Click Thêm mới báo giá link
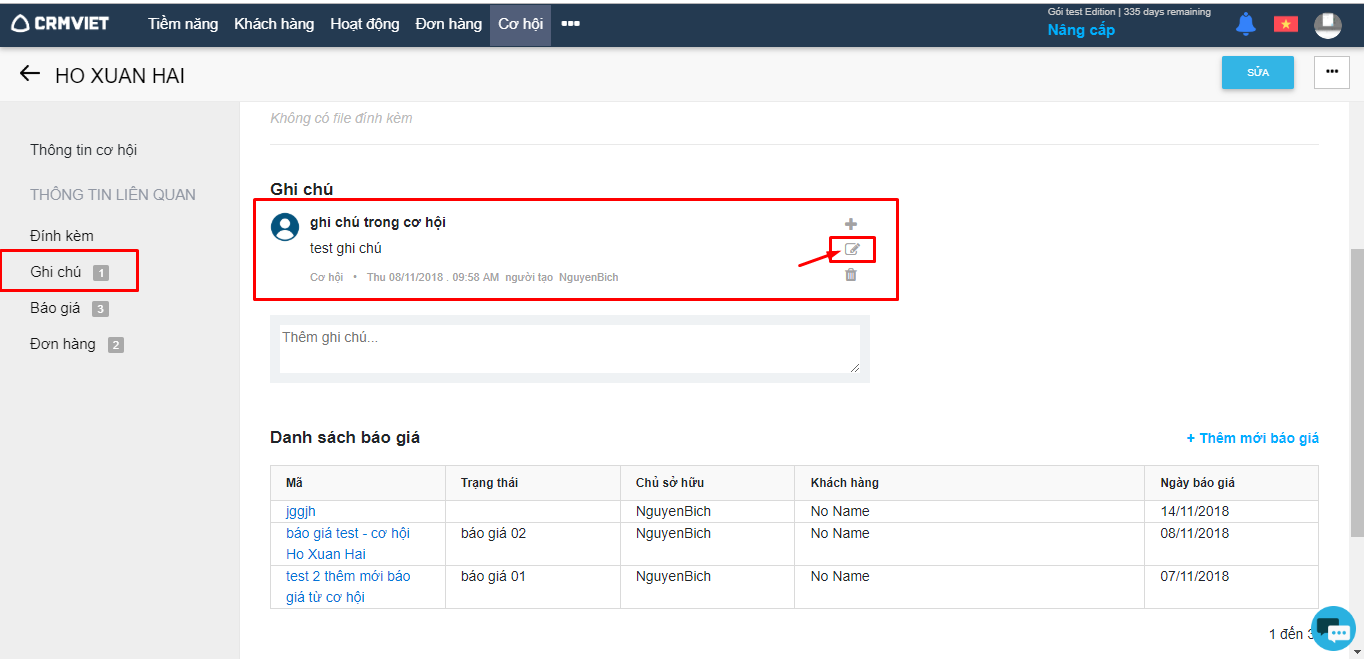This screenshot has width=1364, height=659. click(x=1252, y=438)
